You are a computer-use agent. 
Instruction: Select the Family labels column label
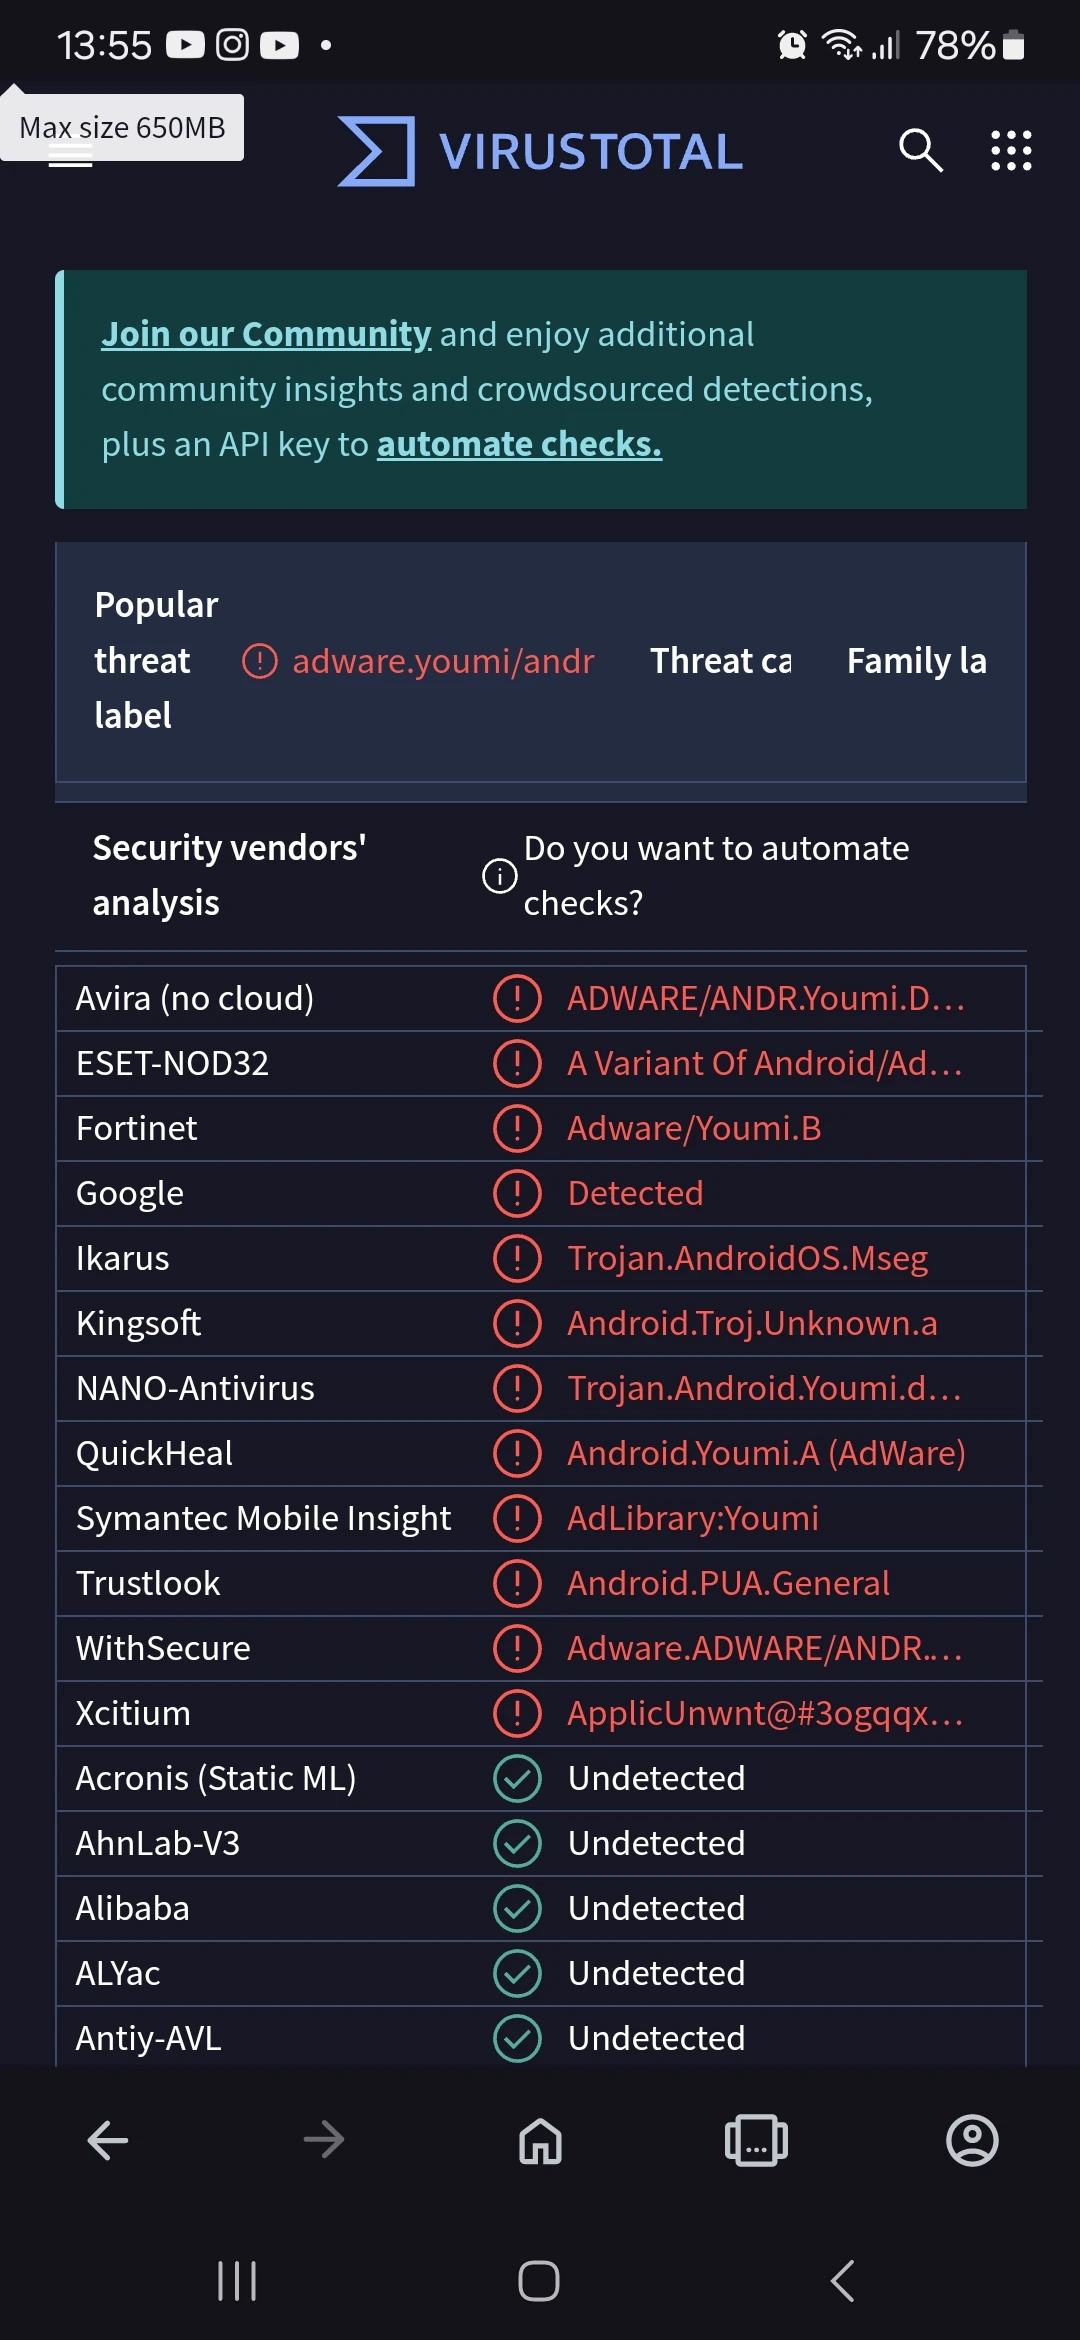pyautogui.click(x=916, y=661)
